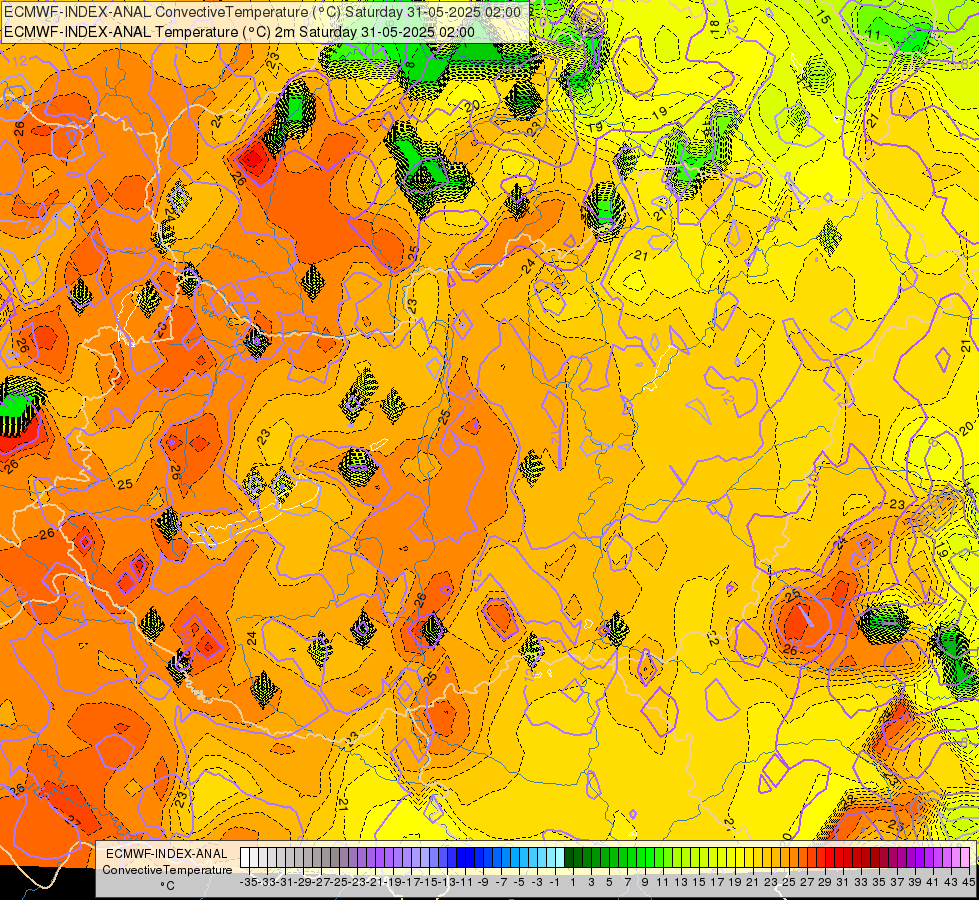This screenshot has height=900, width=979.
Task: Choose the red swatch right of tick 29
Action: (x=830, y=857)
